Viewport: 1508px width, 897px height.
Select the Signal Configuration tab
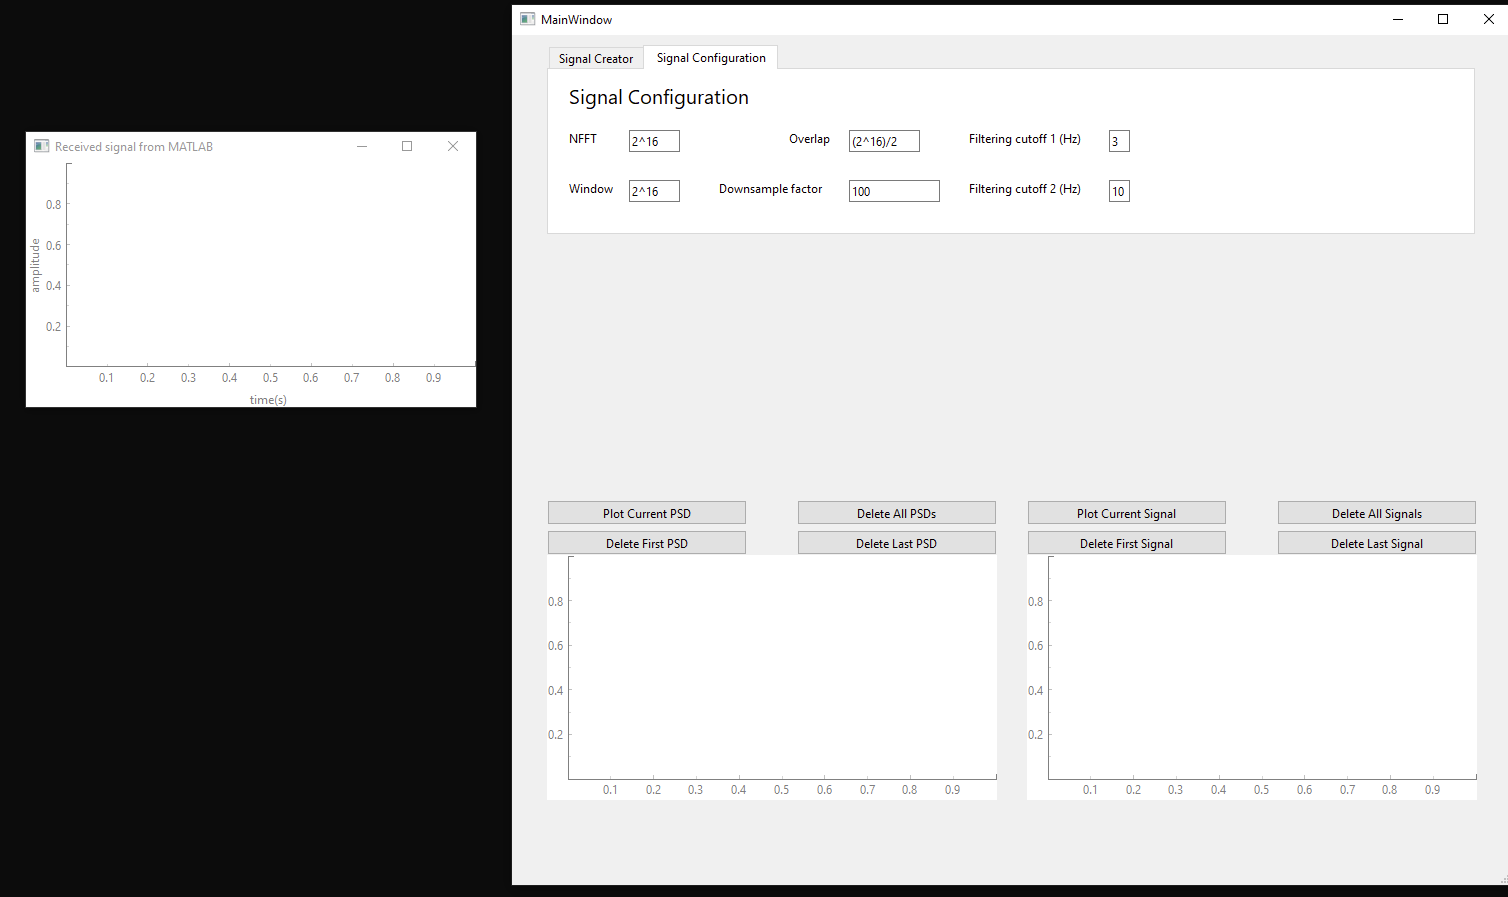point(710,57)
